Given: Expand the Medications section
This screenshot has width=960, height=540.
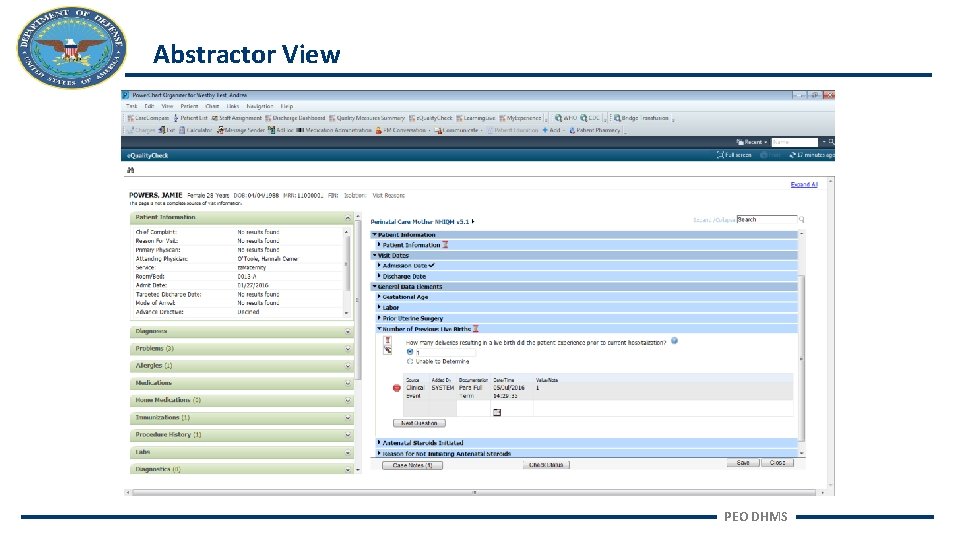Looking at the screenshot, I should (348, 383).
